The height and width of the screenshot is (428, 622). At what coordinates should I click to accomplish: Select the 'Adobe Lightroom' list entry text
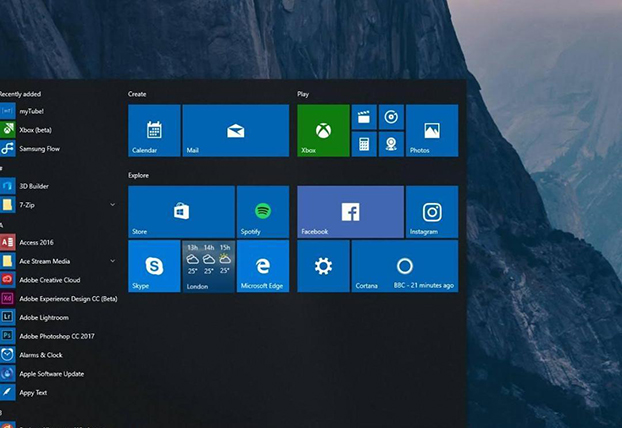[44, 317]
